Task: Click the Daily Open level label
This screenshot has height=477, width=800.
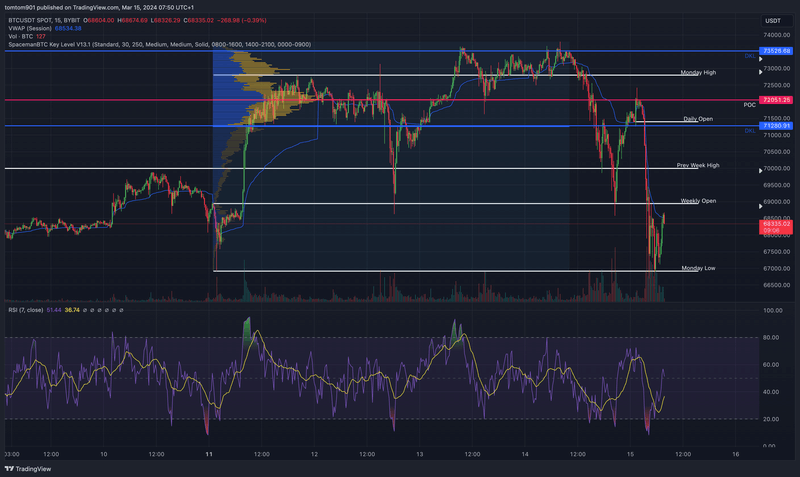Action: [698, 119]
